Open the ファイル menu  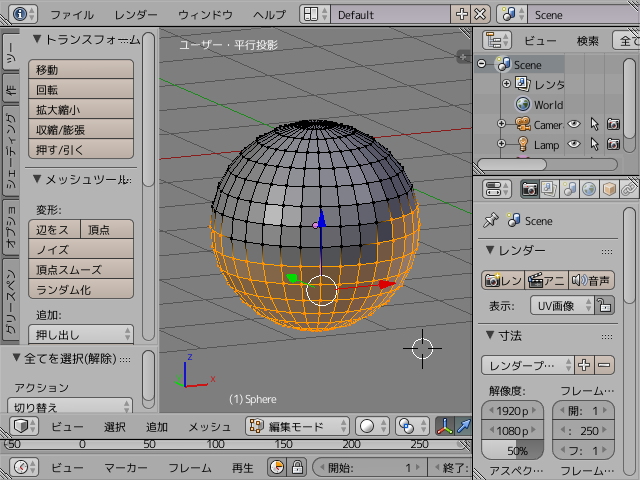click(x=72, y=15)
